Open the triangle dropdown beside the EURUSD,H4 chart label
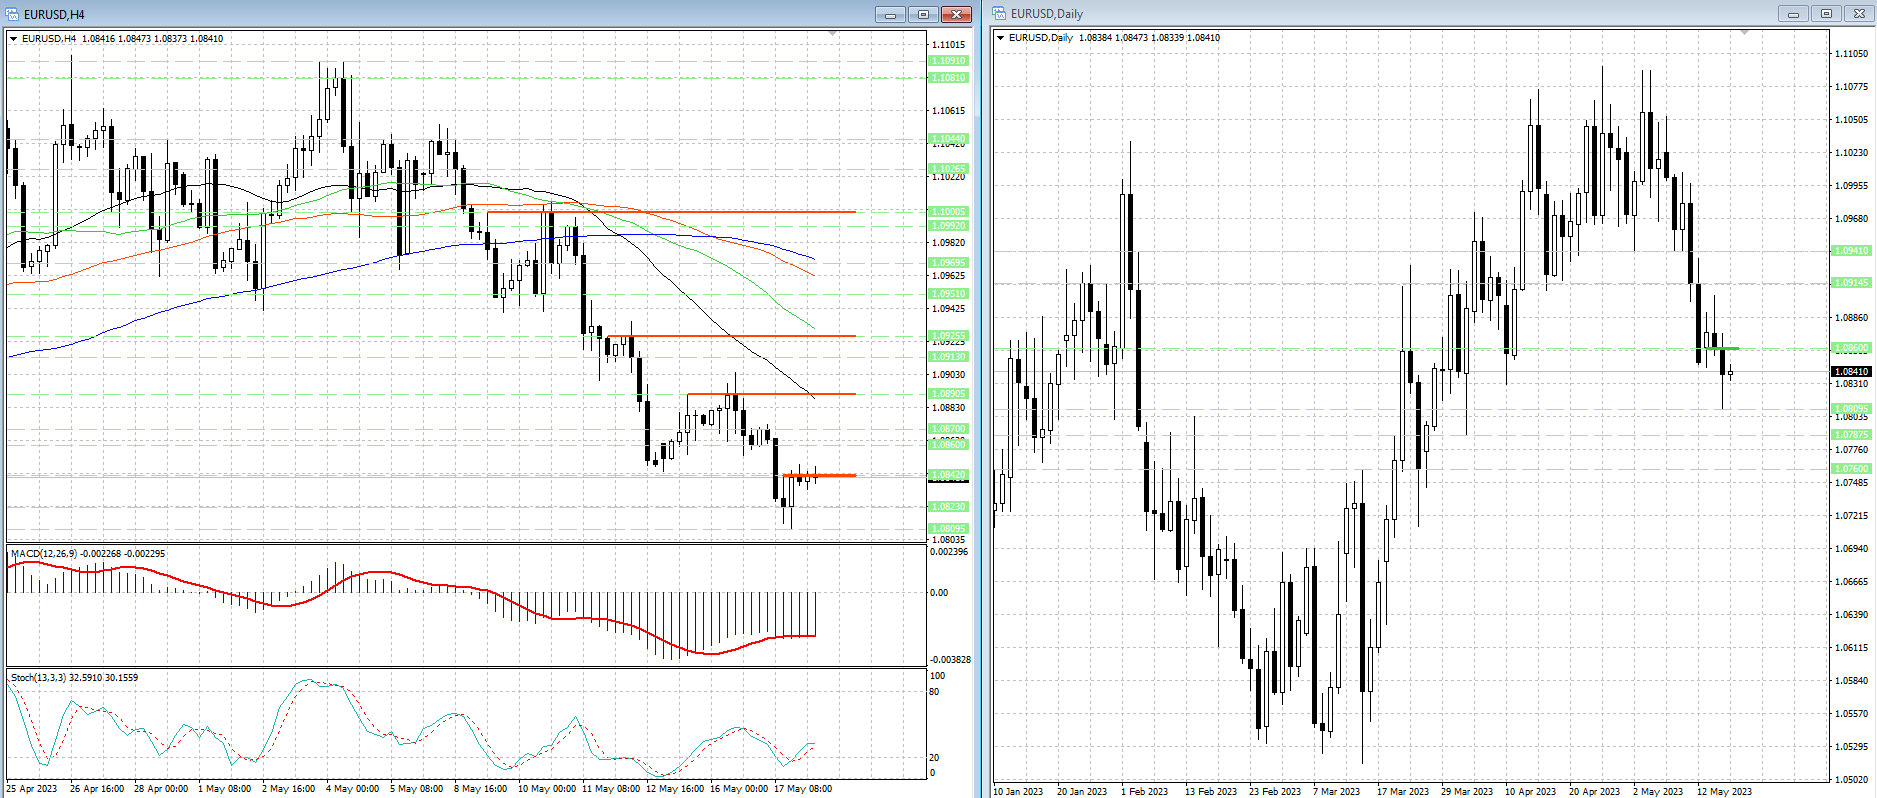 coord(13,39)
